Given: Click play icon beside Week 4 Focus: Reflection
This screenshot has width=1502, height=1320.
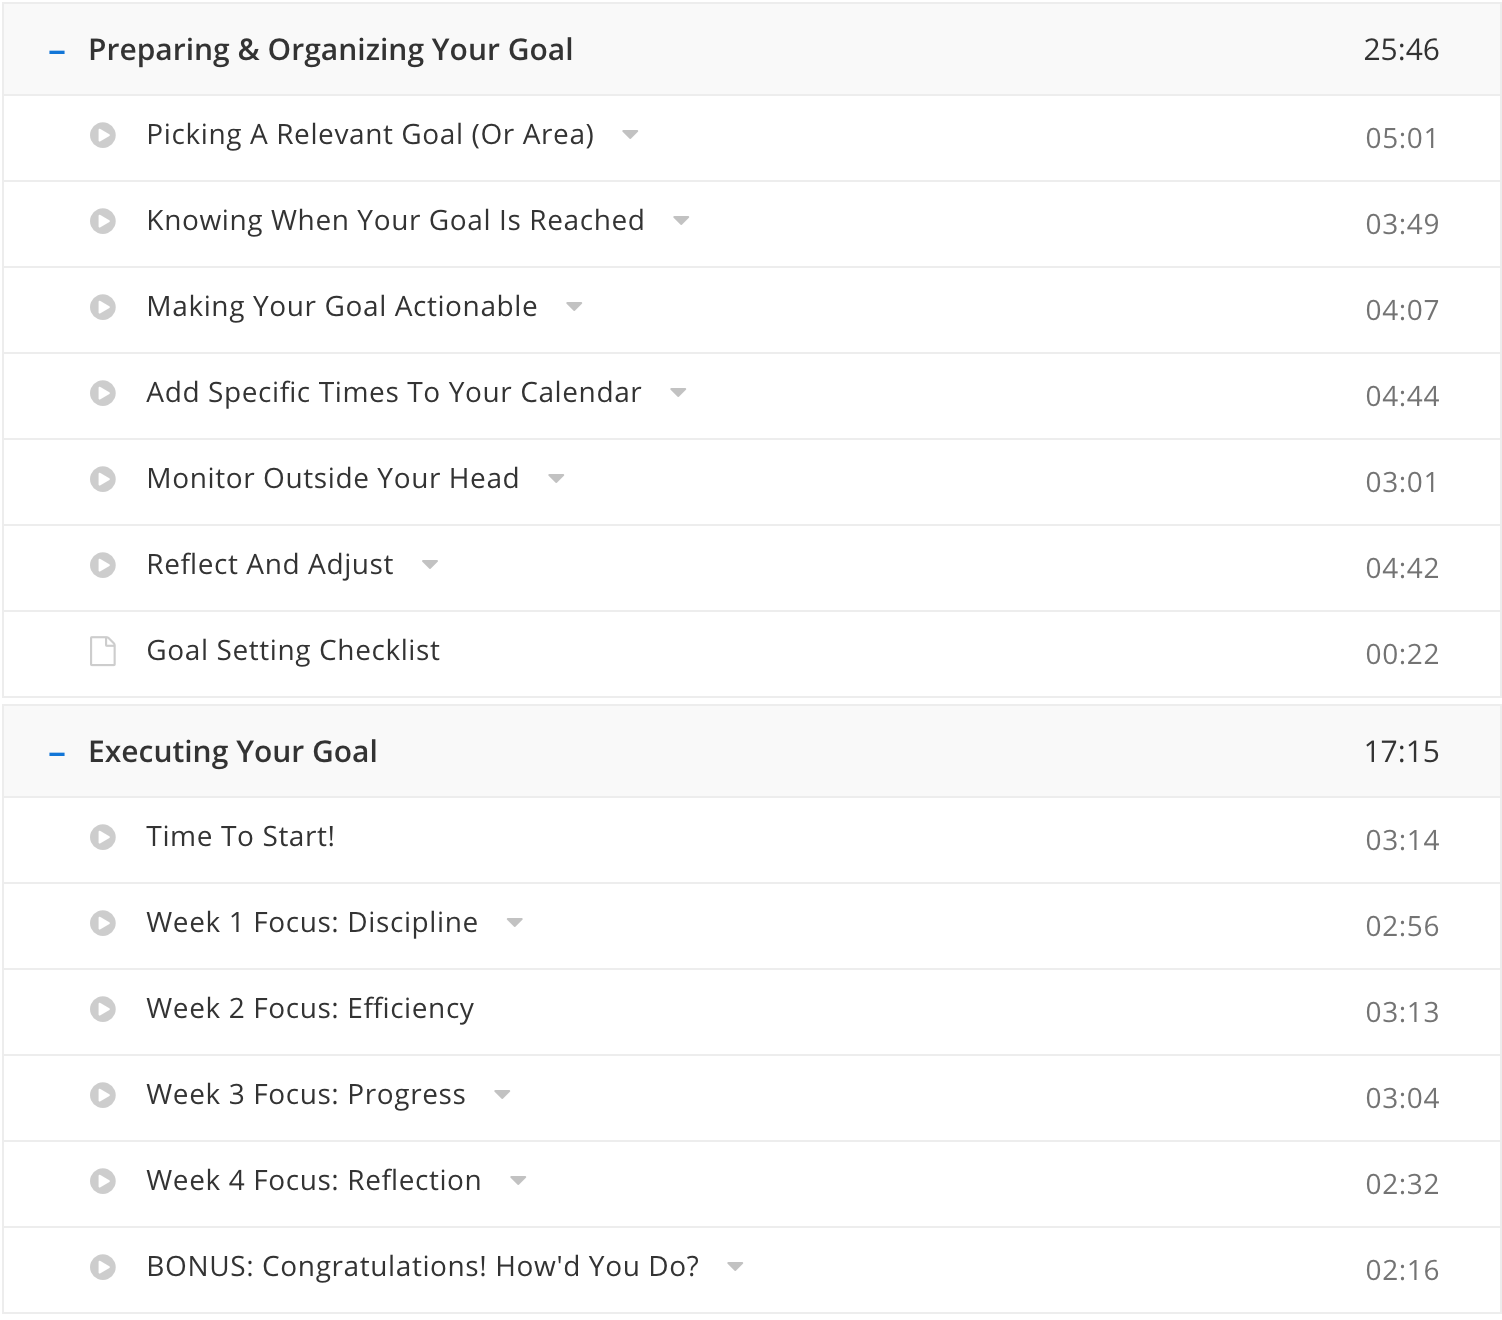Looking at the screenshot, I should coord(103,1181).
